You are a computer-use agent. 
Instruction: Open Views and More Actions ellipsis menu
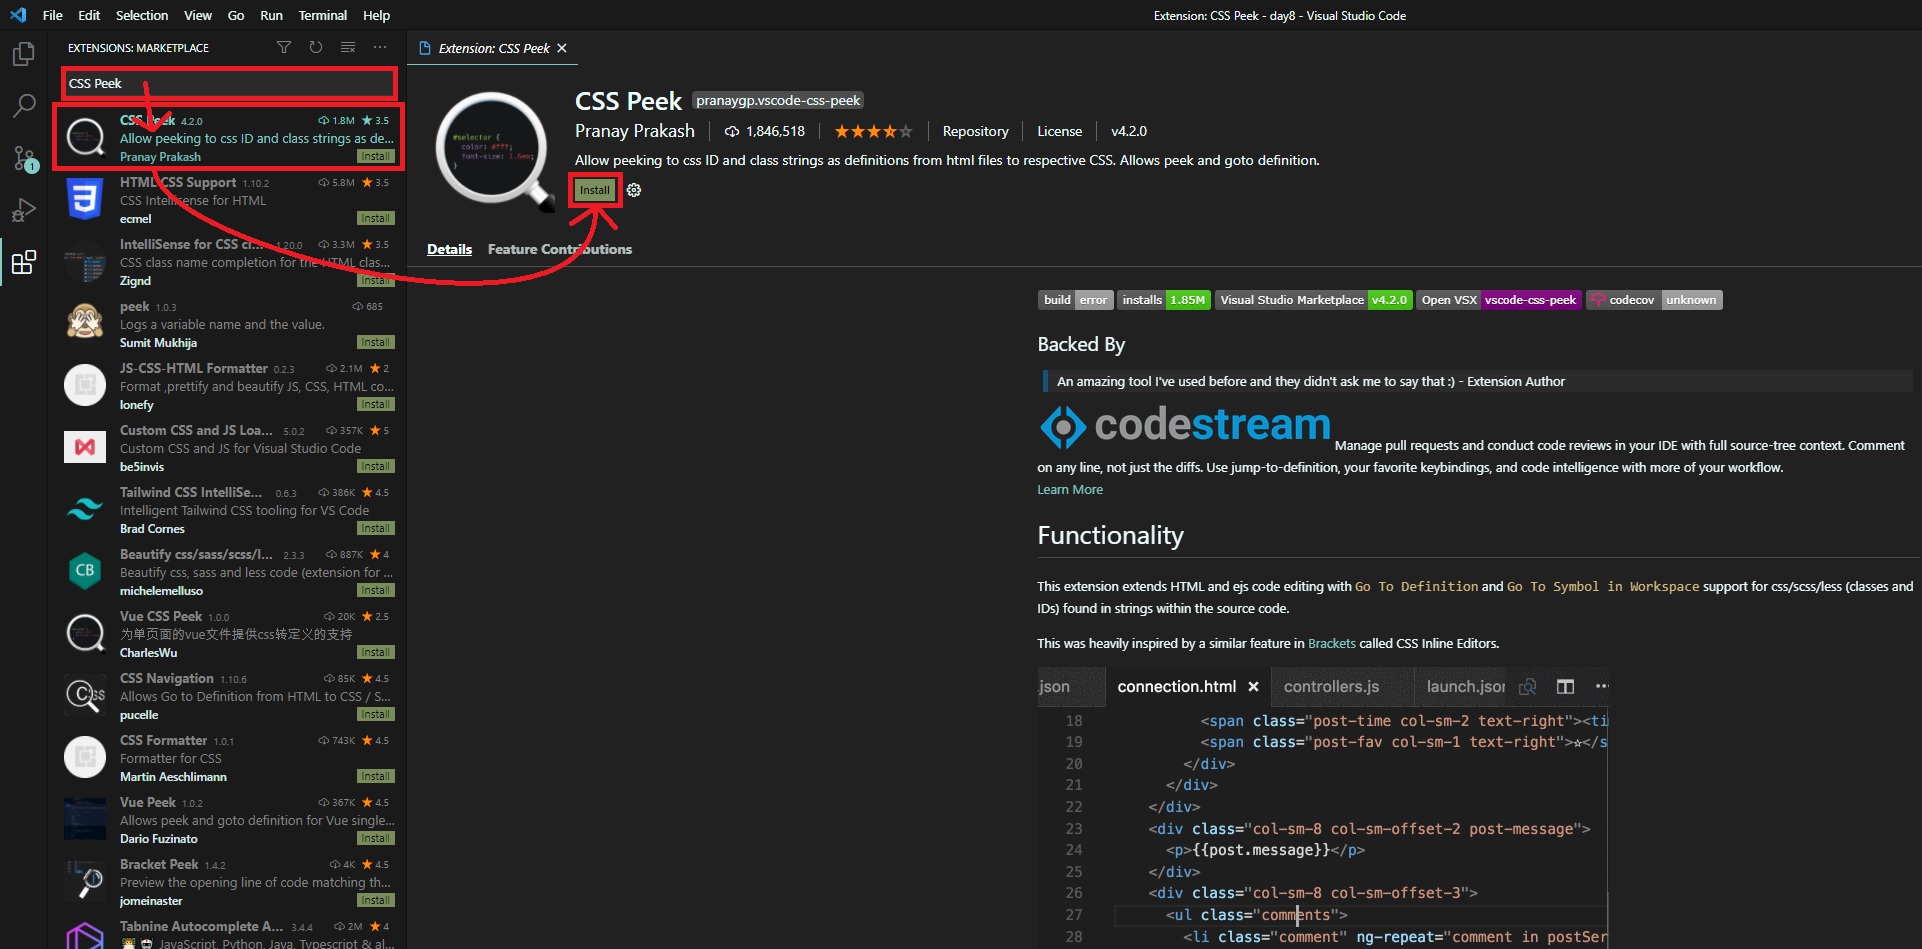pyautogui.click(x=380, y=47)
